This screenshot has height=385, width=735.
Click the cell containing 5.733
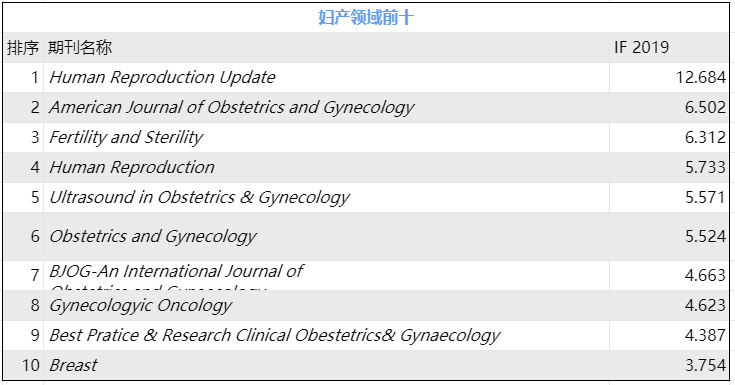[669, 167]
